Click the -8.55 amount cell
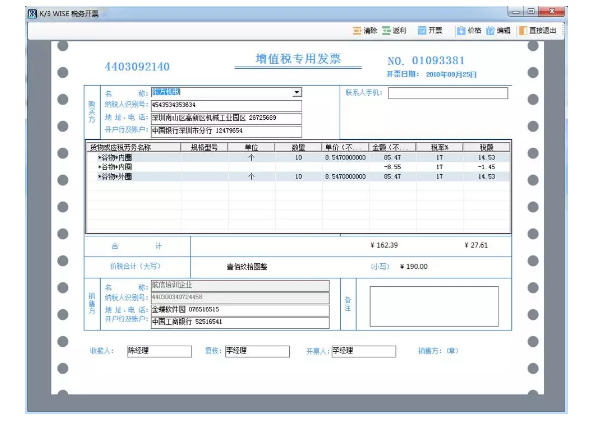The height and width of the screenshot is (421, 609). point(393,167)
